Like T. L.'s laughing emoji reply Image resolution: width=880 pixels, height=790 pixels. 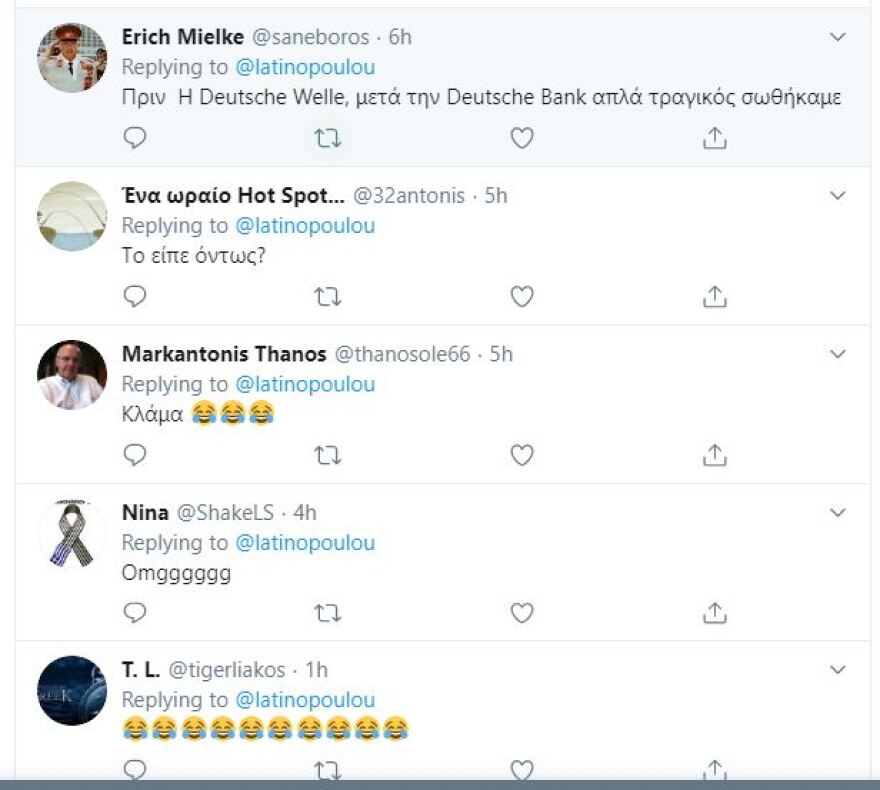point(521,770)
